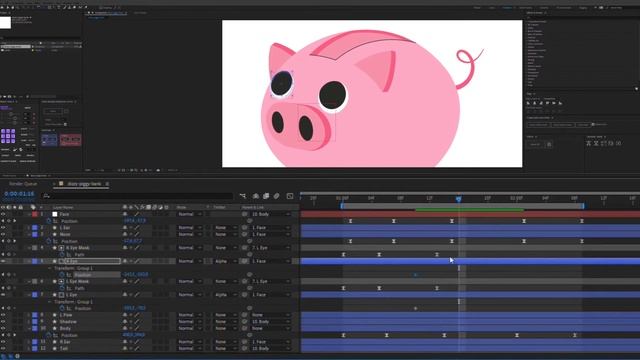Select the pig's selected eye in viewer
Image resolution: width=640 pixels, height=360 pixels.
282,83
